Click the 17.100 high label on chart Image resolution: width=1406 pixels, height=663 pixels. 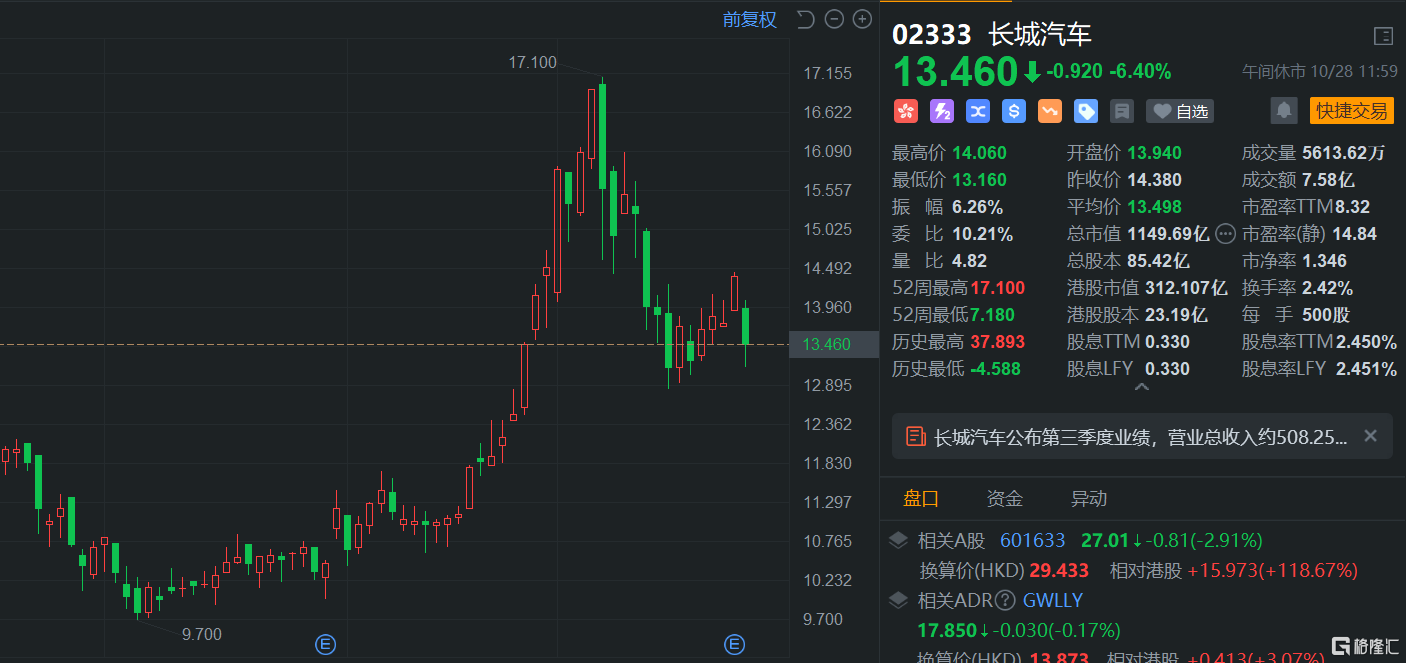[x=533, y=62]
